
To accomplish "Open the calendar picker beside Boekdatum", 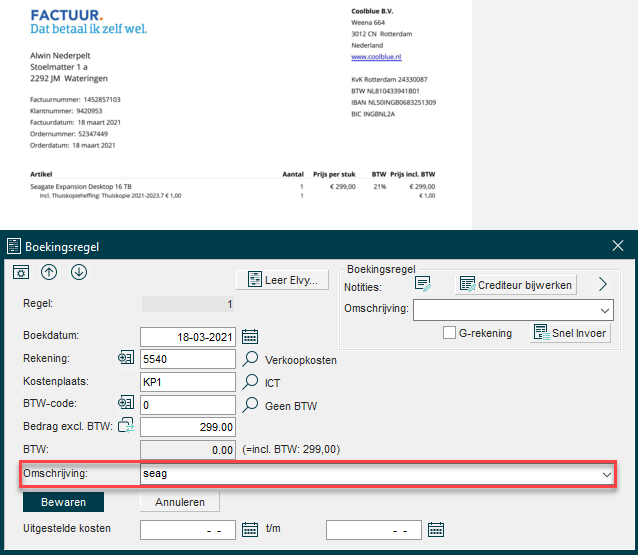I will pos(250,337).
